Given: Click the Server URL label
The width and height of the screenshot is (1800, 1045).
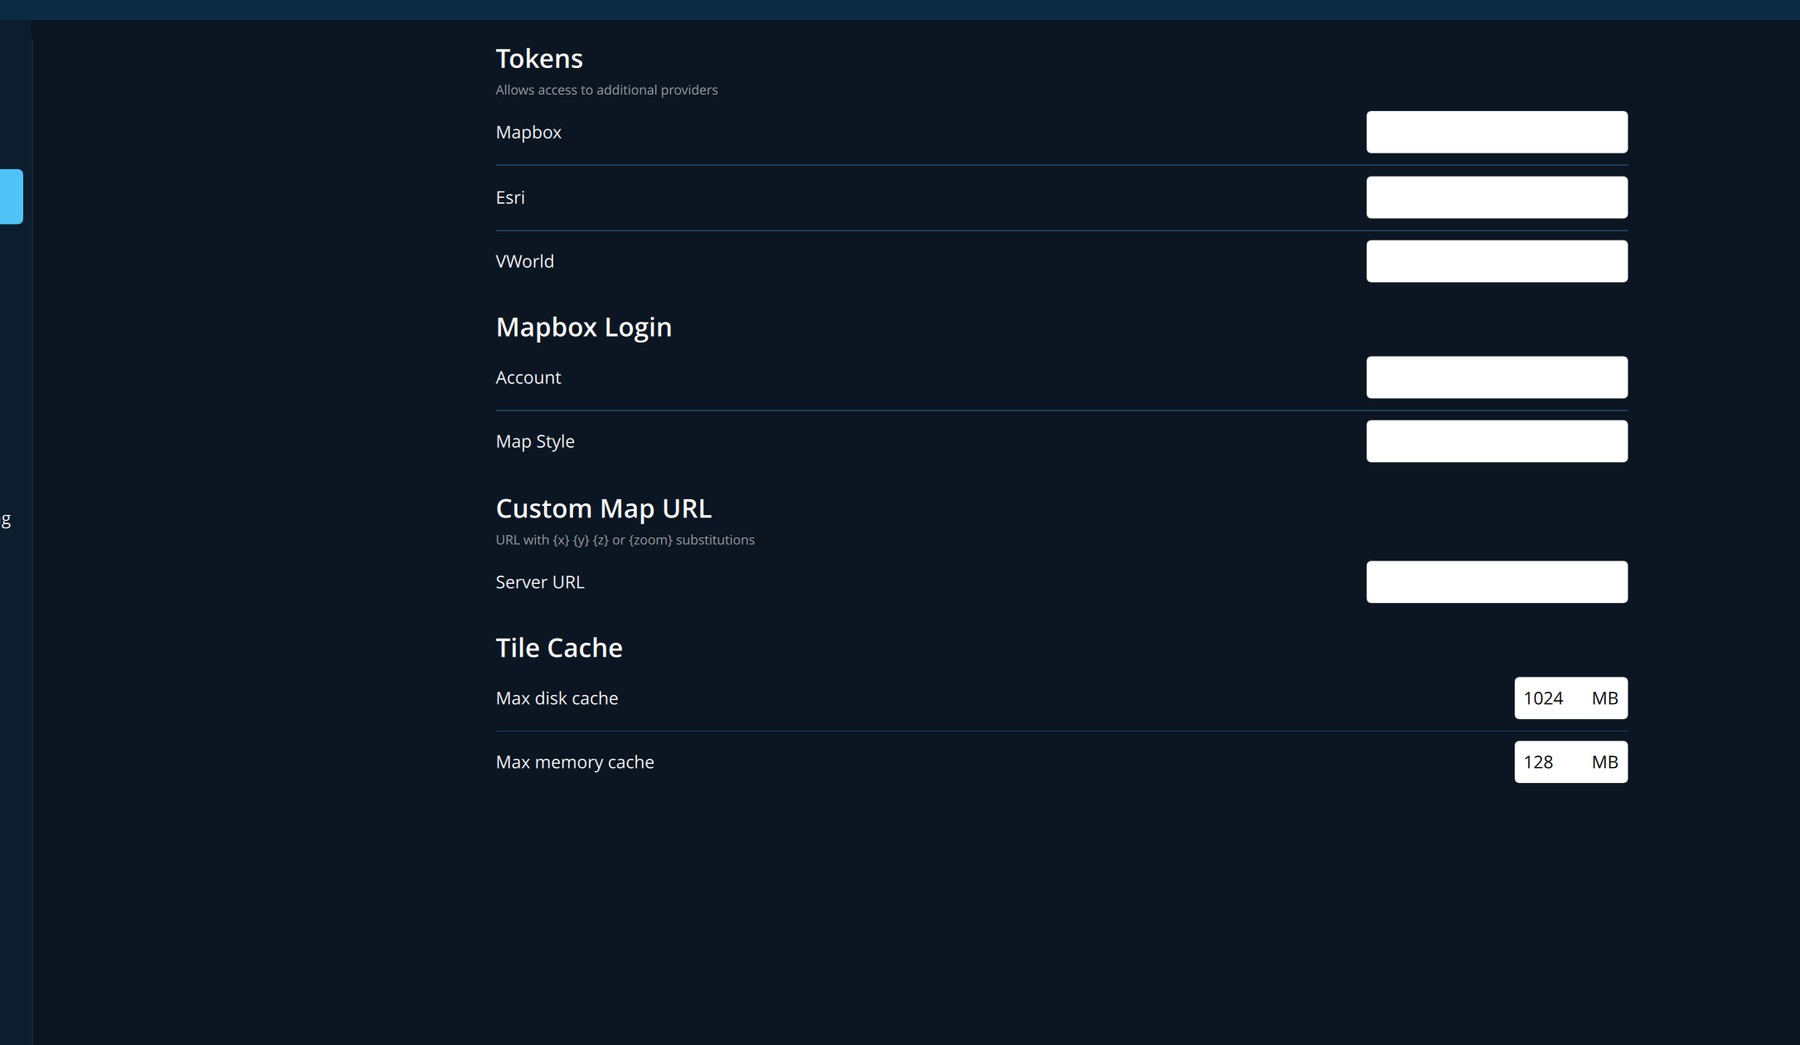Looking at the screenshot, I should point(540,582).
